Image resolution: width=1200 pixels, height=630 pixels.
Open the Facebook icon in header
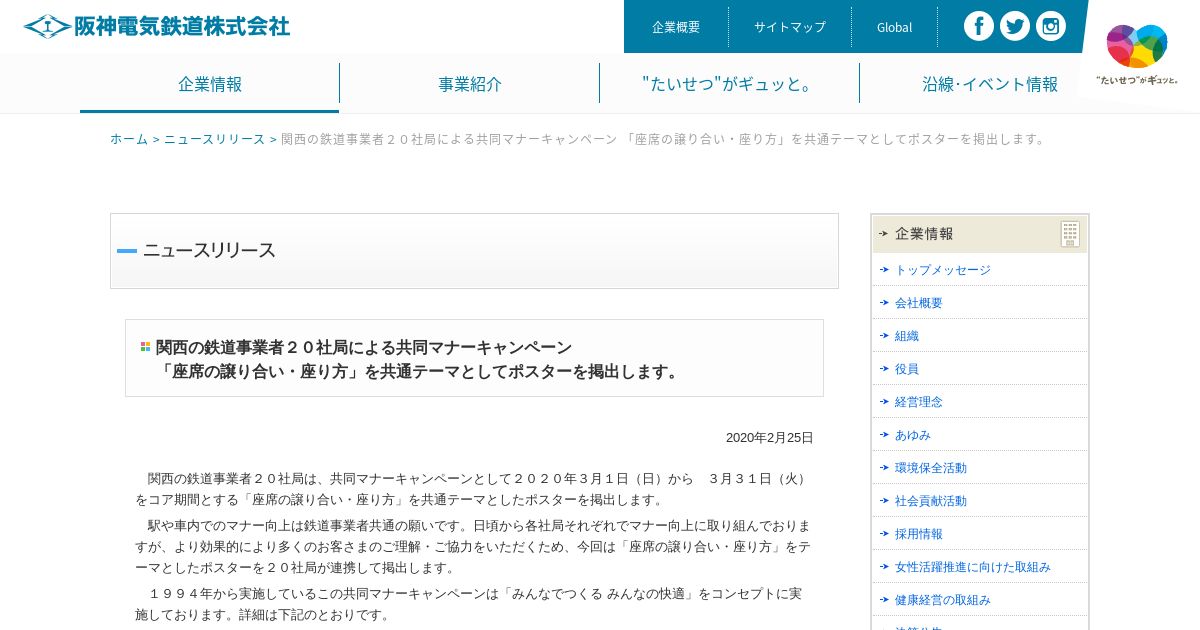tap(979, 26)
